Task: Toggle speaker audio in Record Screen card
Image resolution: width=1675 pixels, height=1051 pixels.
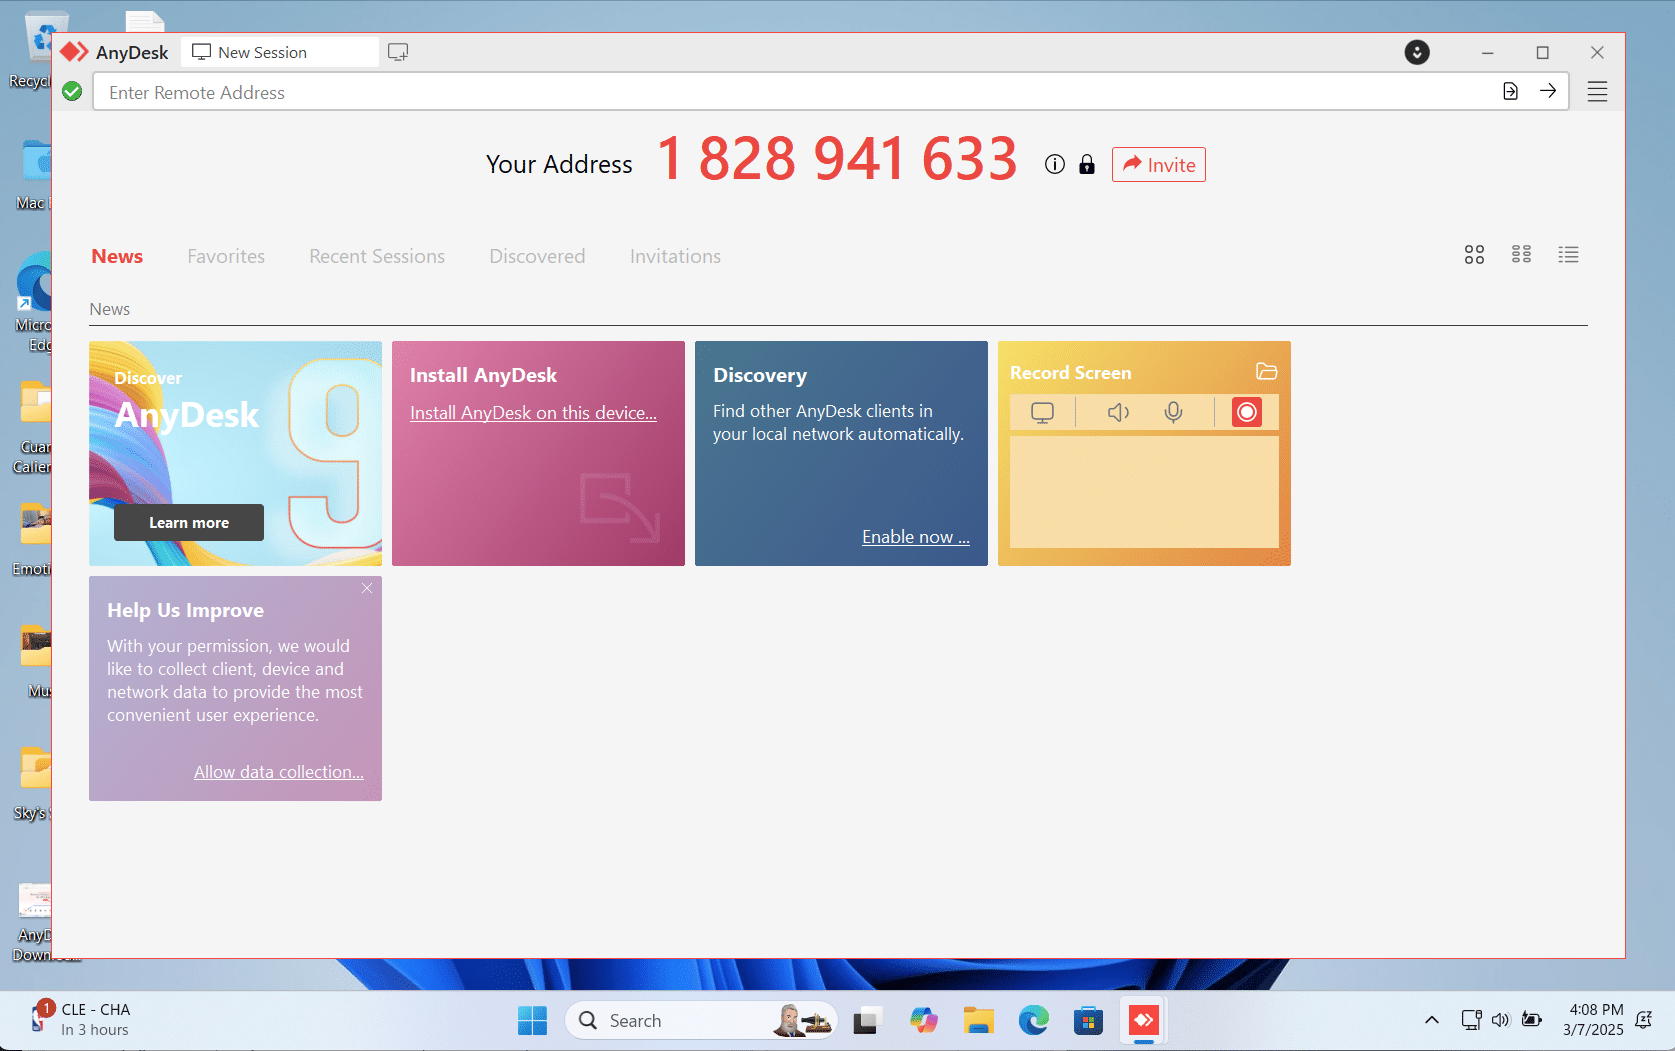Action: click(1118, 412)
